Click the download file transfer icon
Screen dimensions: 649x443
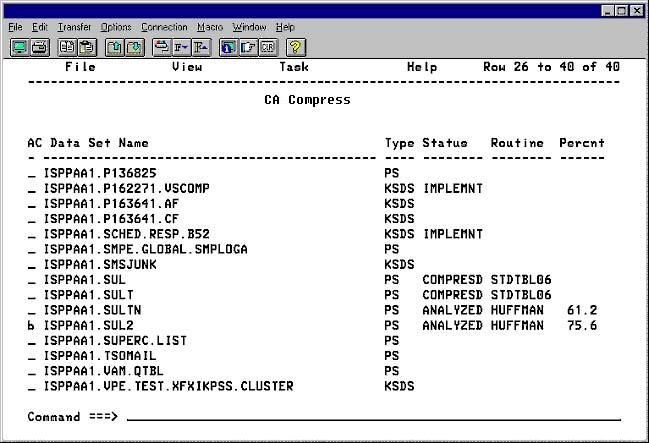point(133,47)
